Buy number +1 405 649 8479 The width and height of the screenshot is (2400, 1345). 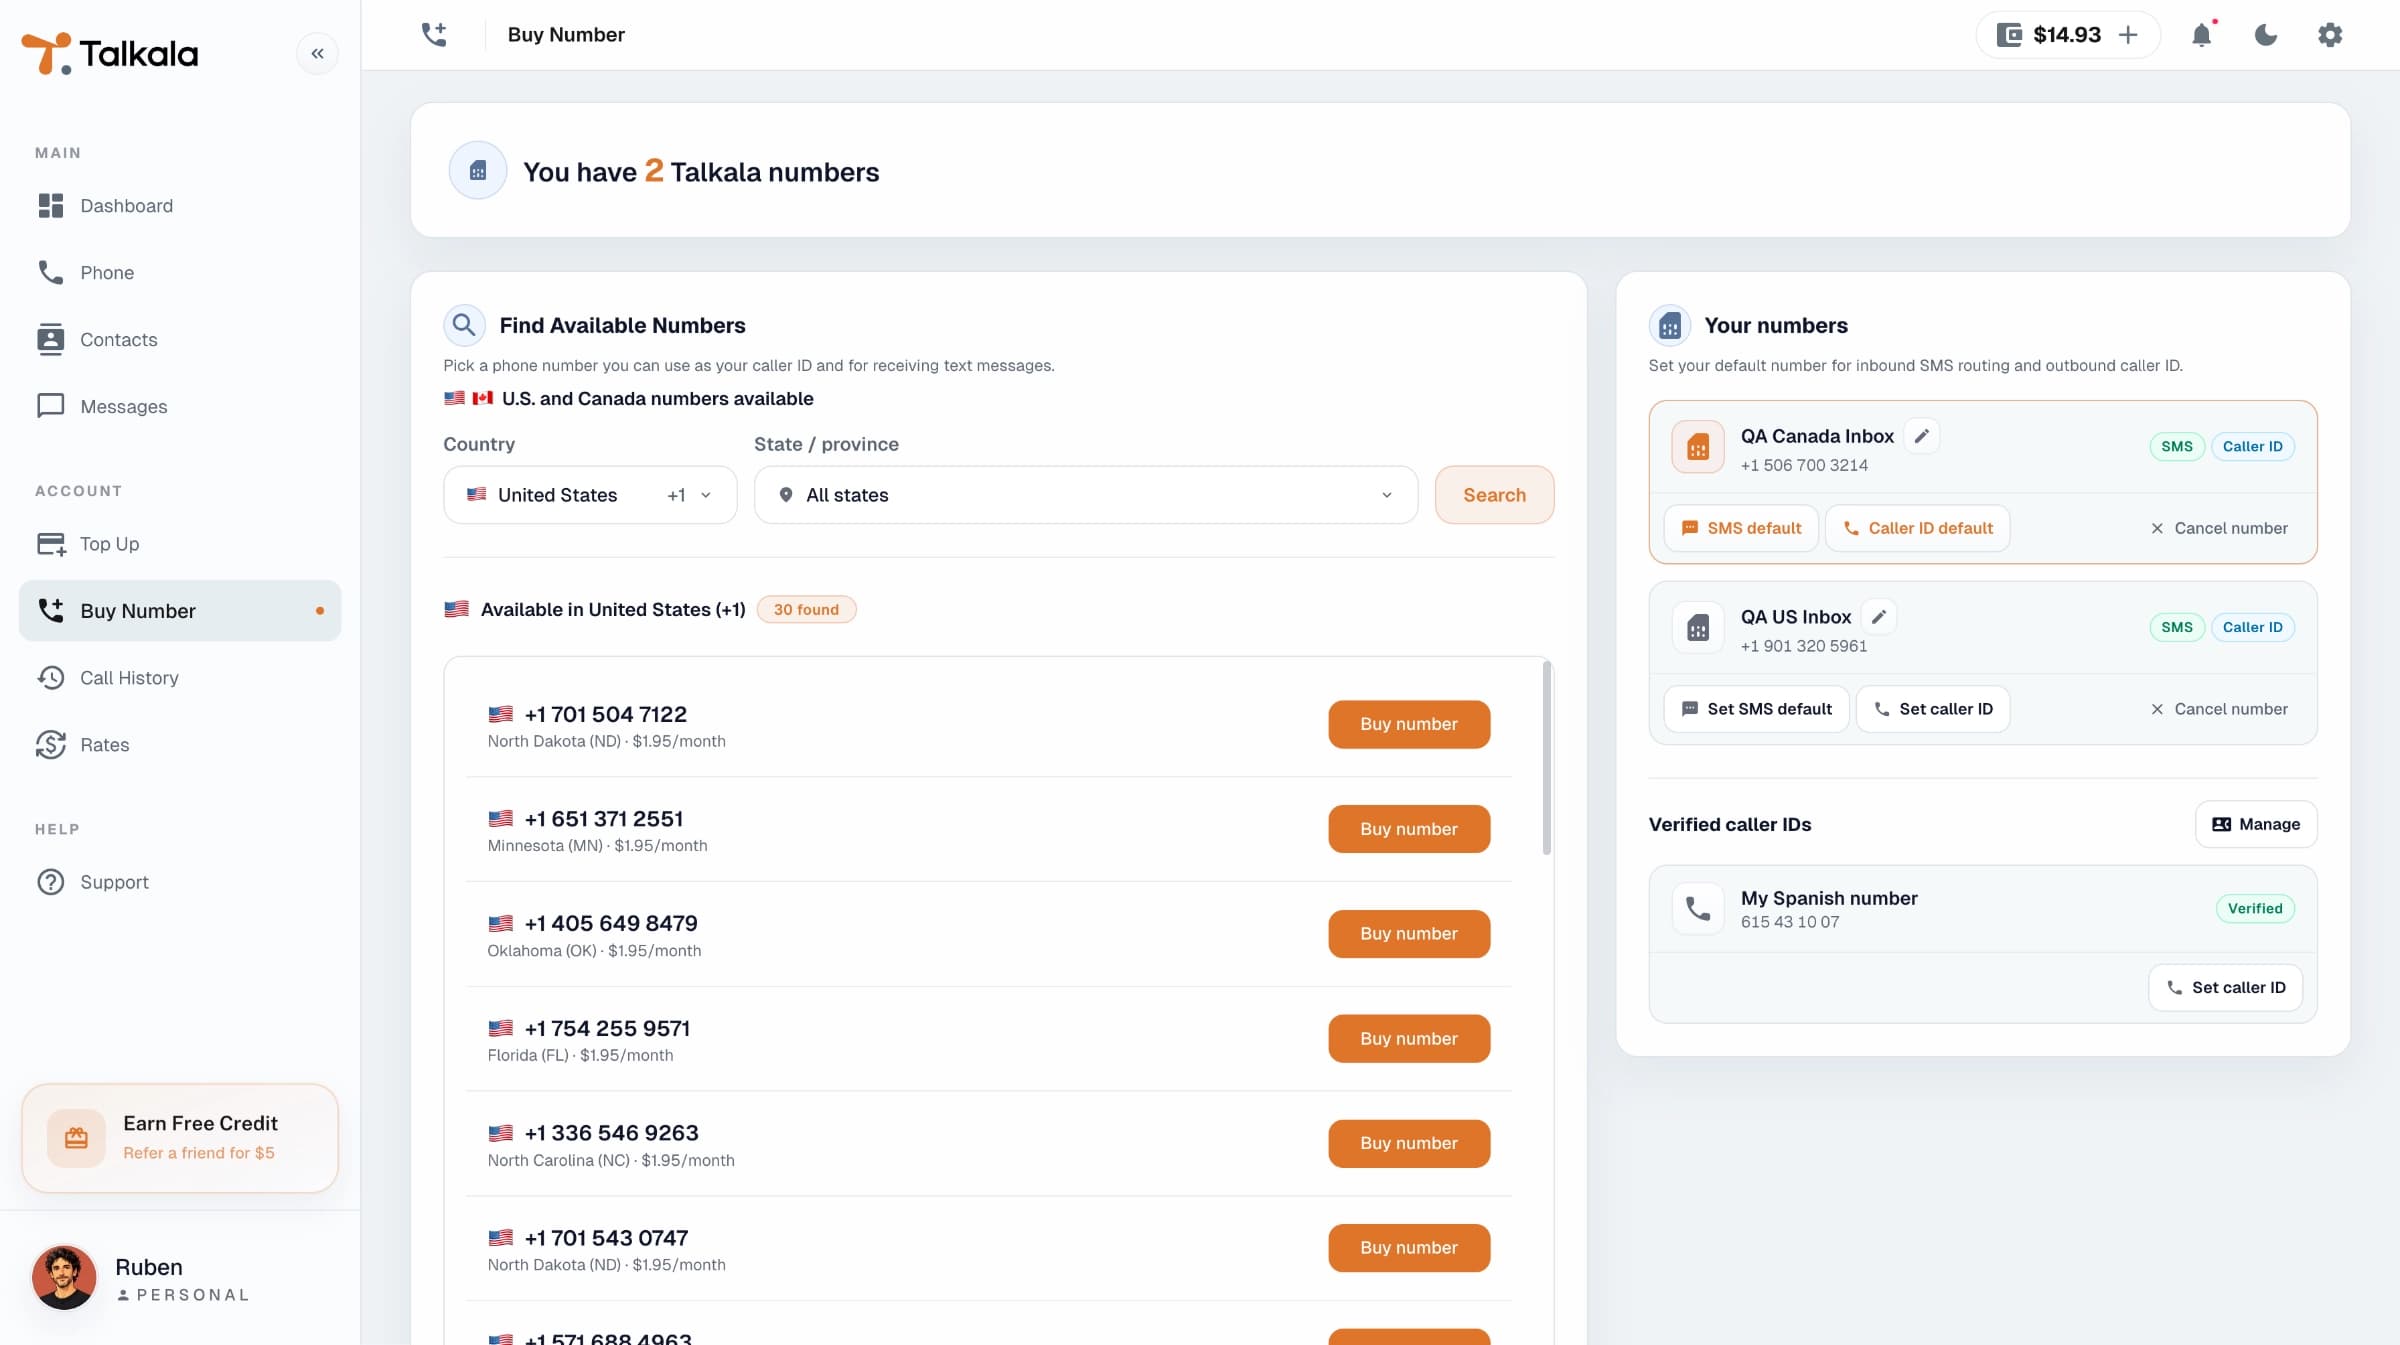point(1409,933)
